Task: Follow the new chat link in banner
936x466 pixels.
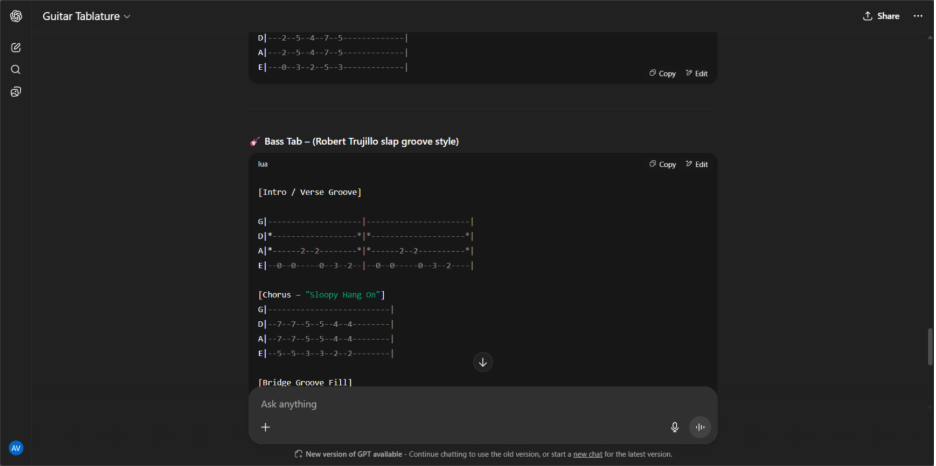Action: pyautogui.click(x=587, y=454)
